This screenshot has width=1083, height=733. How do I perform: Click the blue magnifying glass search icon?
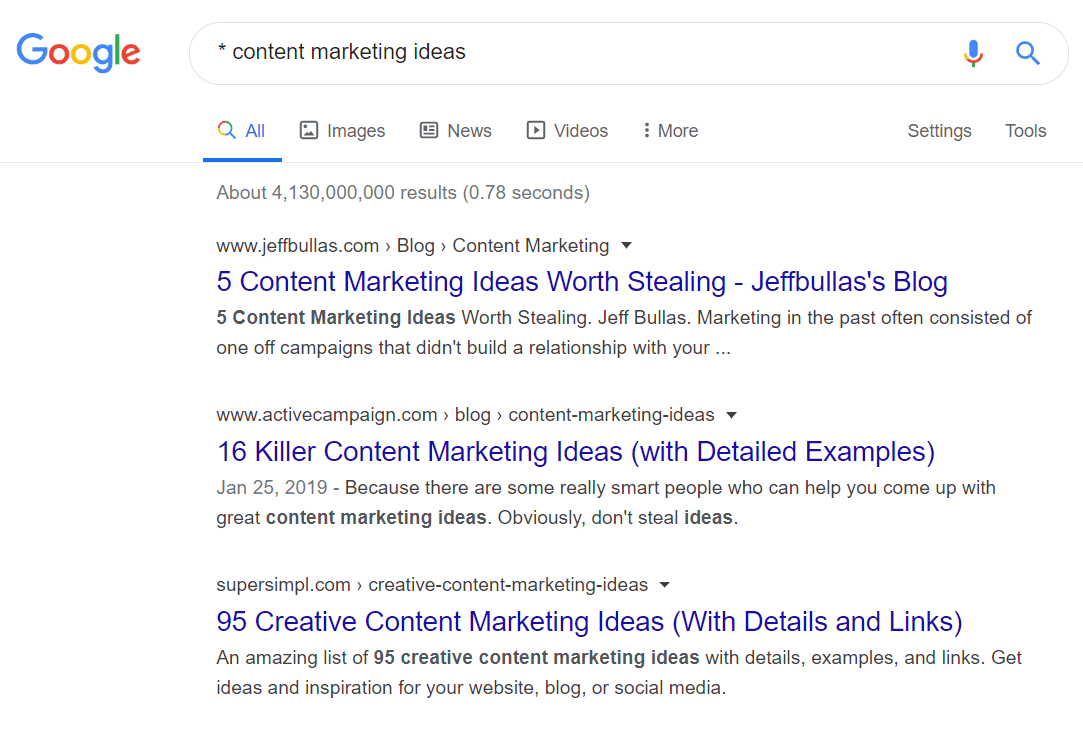coord(1027,53)
